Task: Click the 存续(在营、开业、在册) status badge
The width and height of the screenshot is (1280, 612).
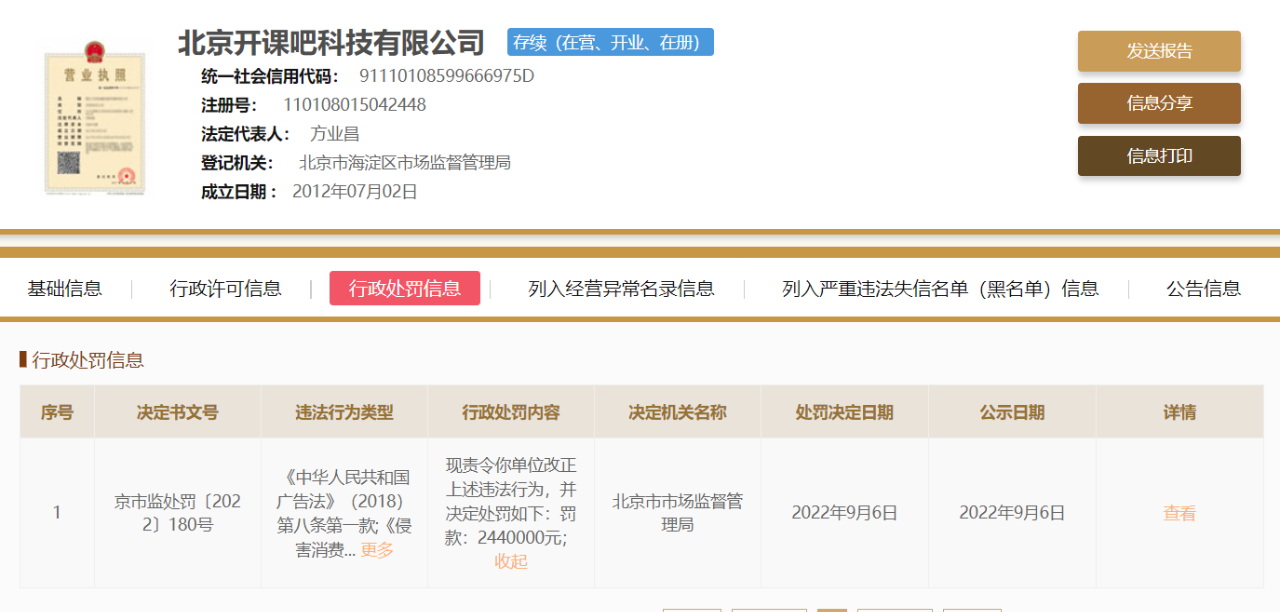Action: [611, 42]
